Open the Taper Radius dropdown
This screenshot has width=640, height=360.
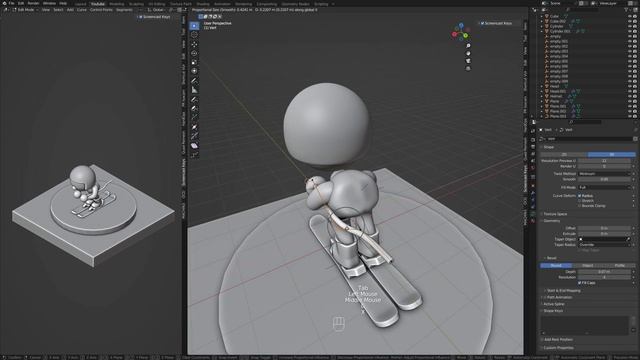coord(604,244)
